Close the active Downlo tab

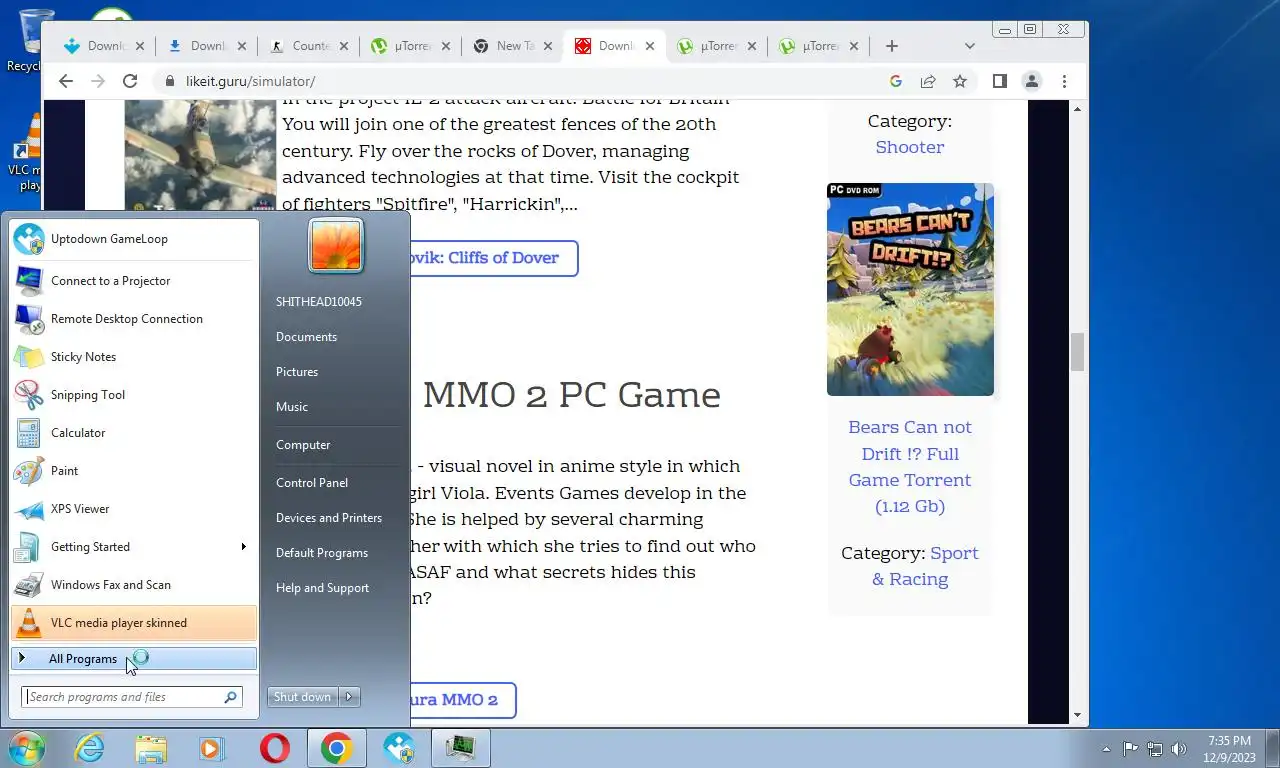(x=650, y=46)
